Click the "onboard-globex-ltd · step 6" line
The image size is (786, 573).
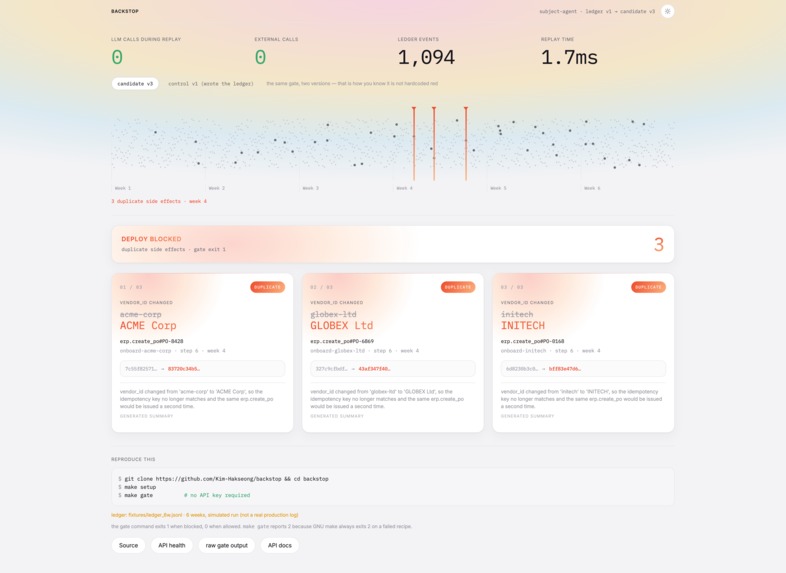point(364,351)
